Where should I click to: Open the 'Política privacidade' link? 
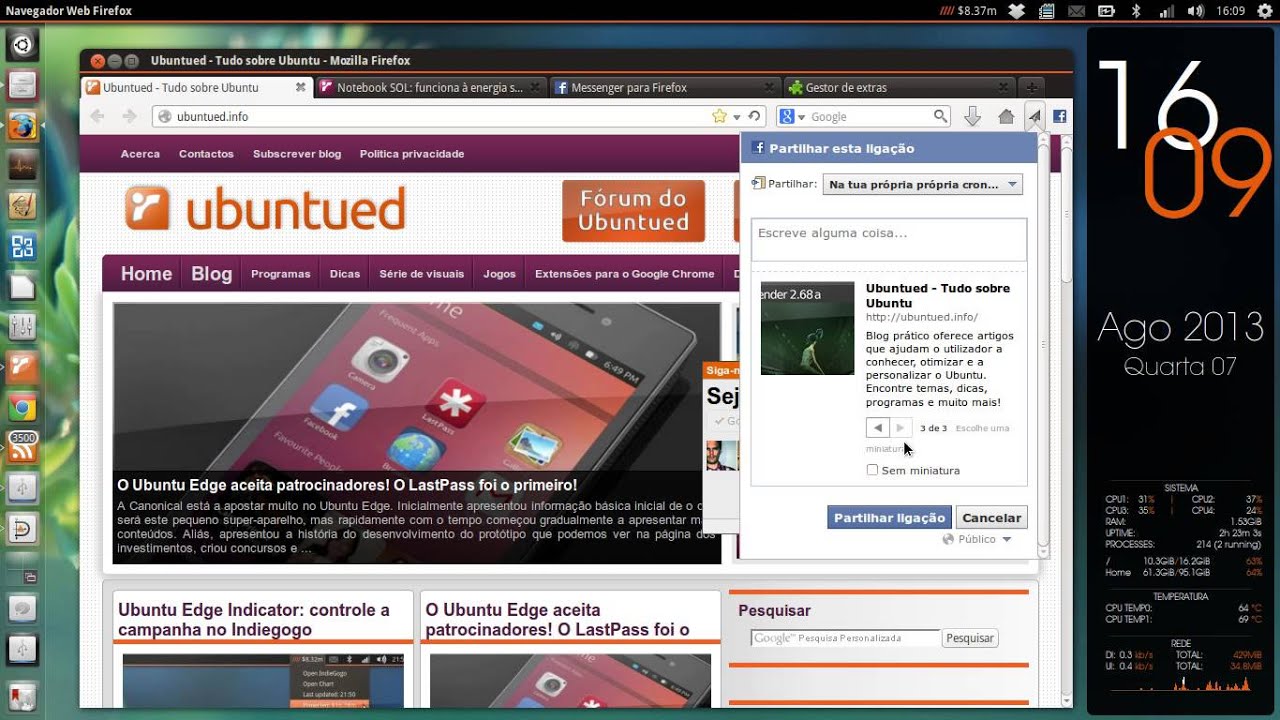[x=412, y=154]
